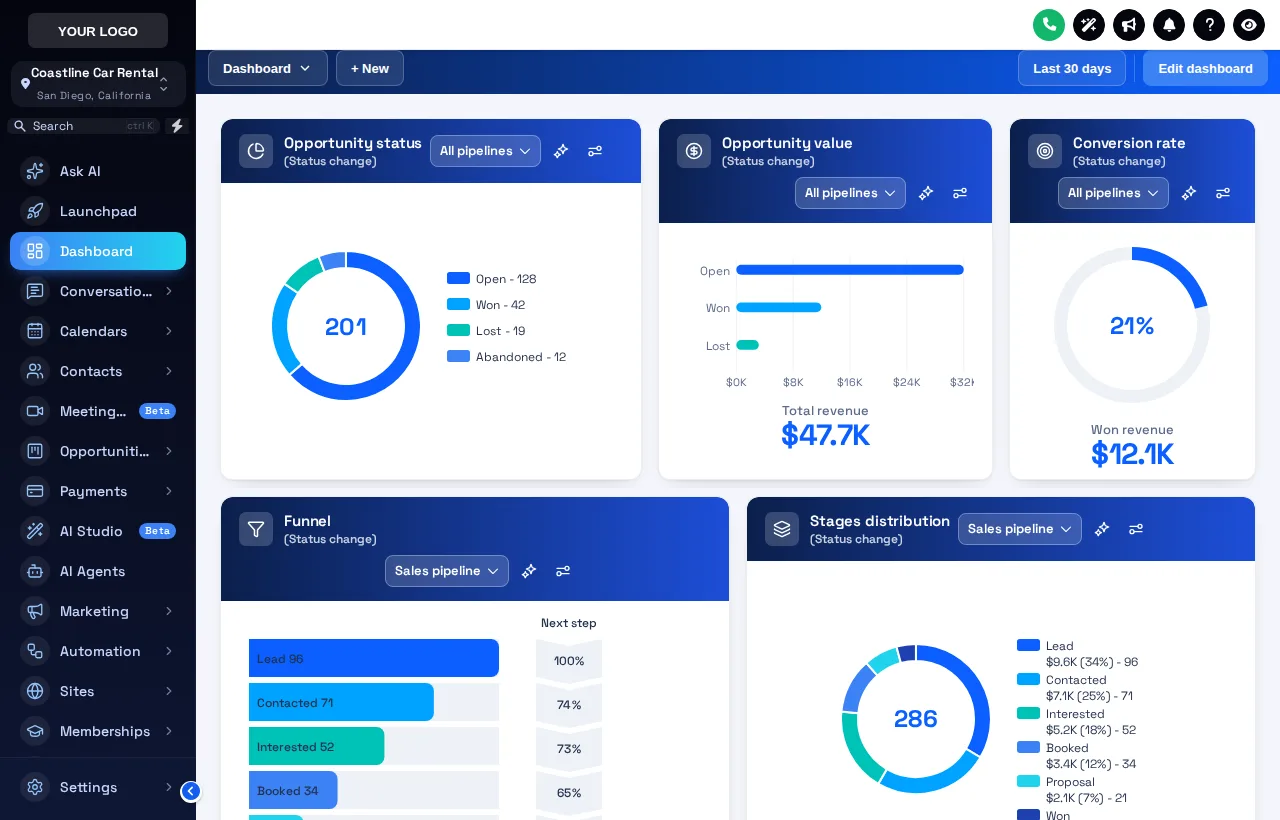Viewport: 1280px width, 820px height.
Task: Collapse the sidebar with the arrow button
Action: (x=191, y=791)
